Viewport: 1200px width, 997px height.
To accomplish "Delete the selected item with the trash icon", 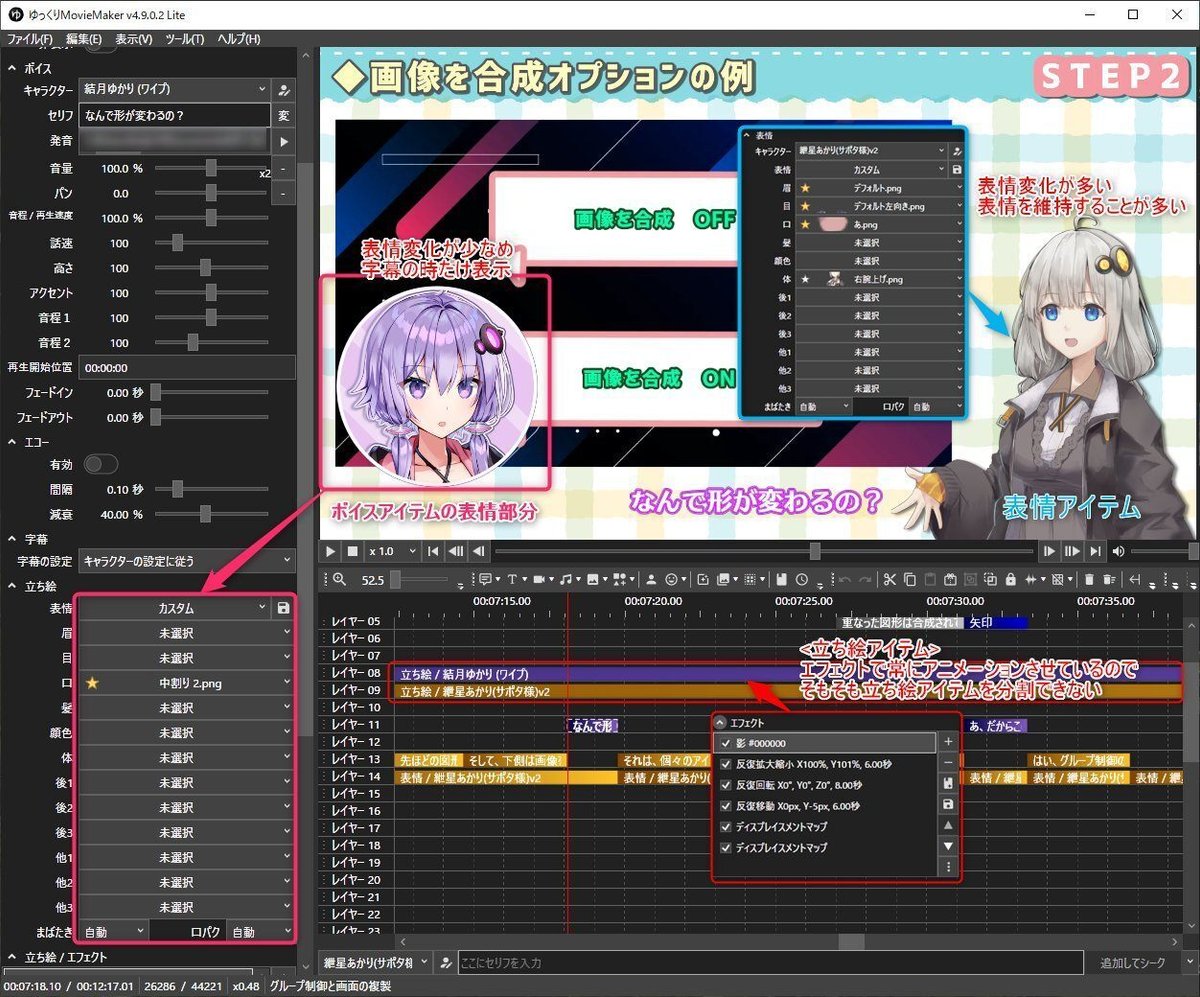I will (x=1089, y=579).
